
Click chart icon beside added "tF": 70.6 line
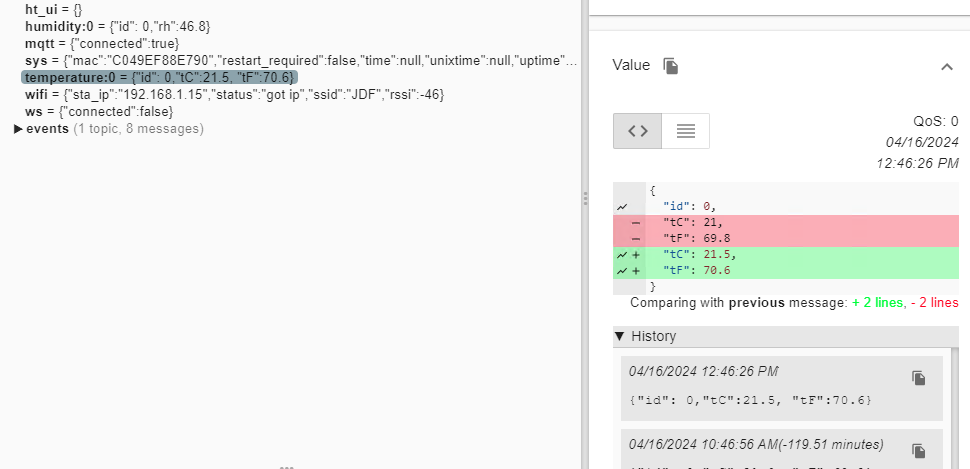point(622,271)
